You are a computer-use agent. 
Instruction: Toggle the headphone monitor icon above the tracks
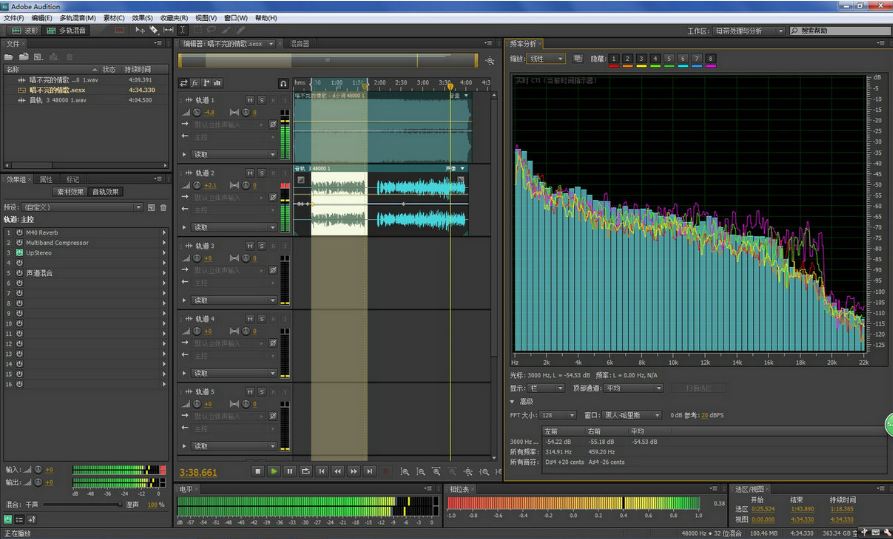click(283, 84)
